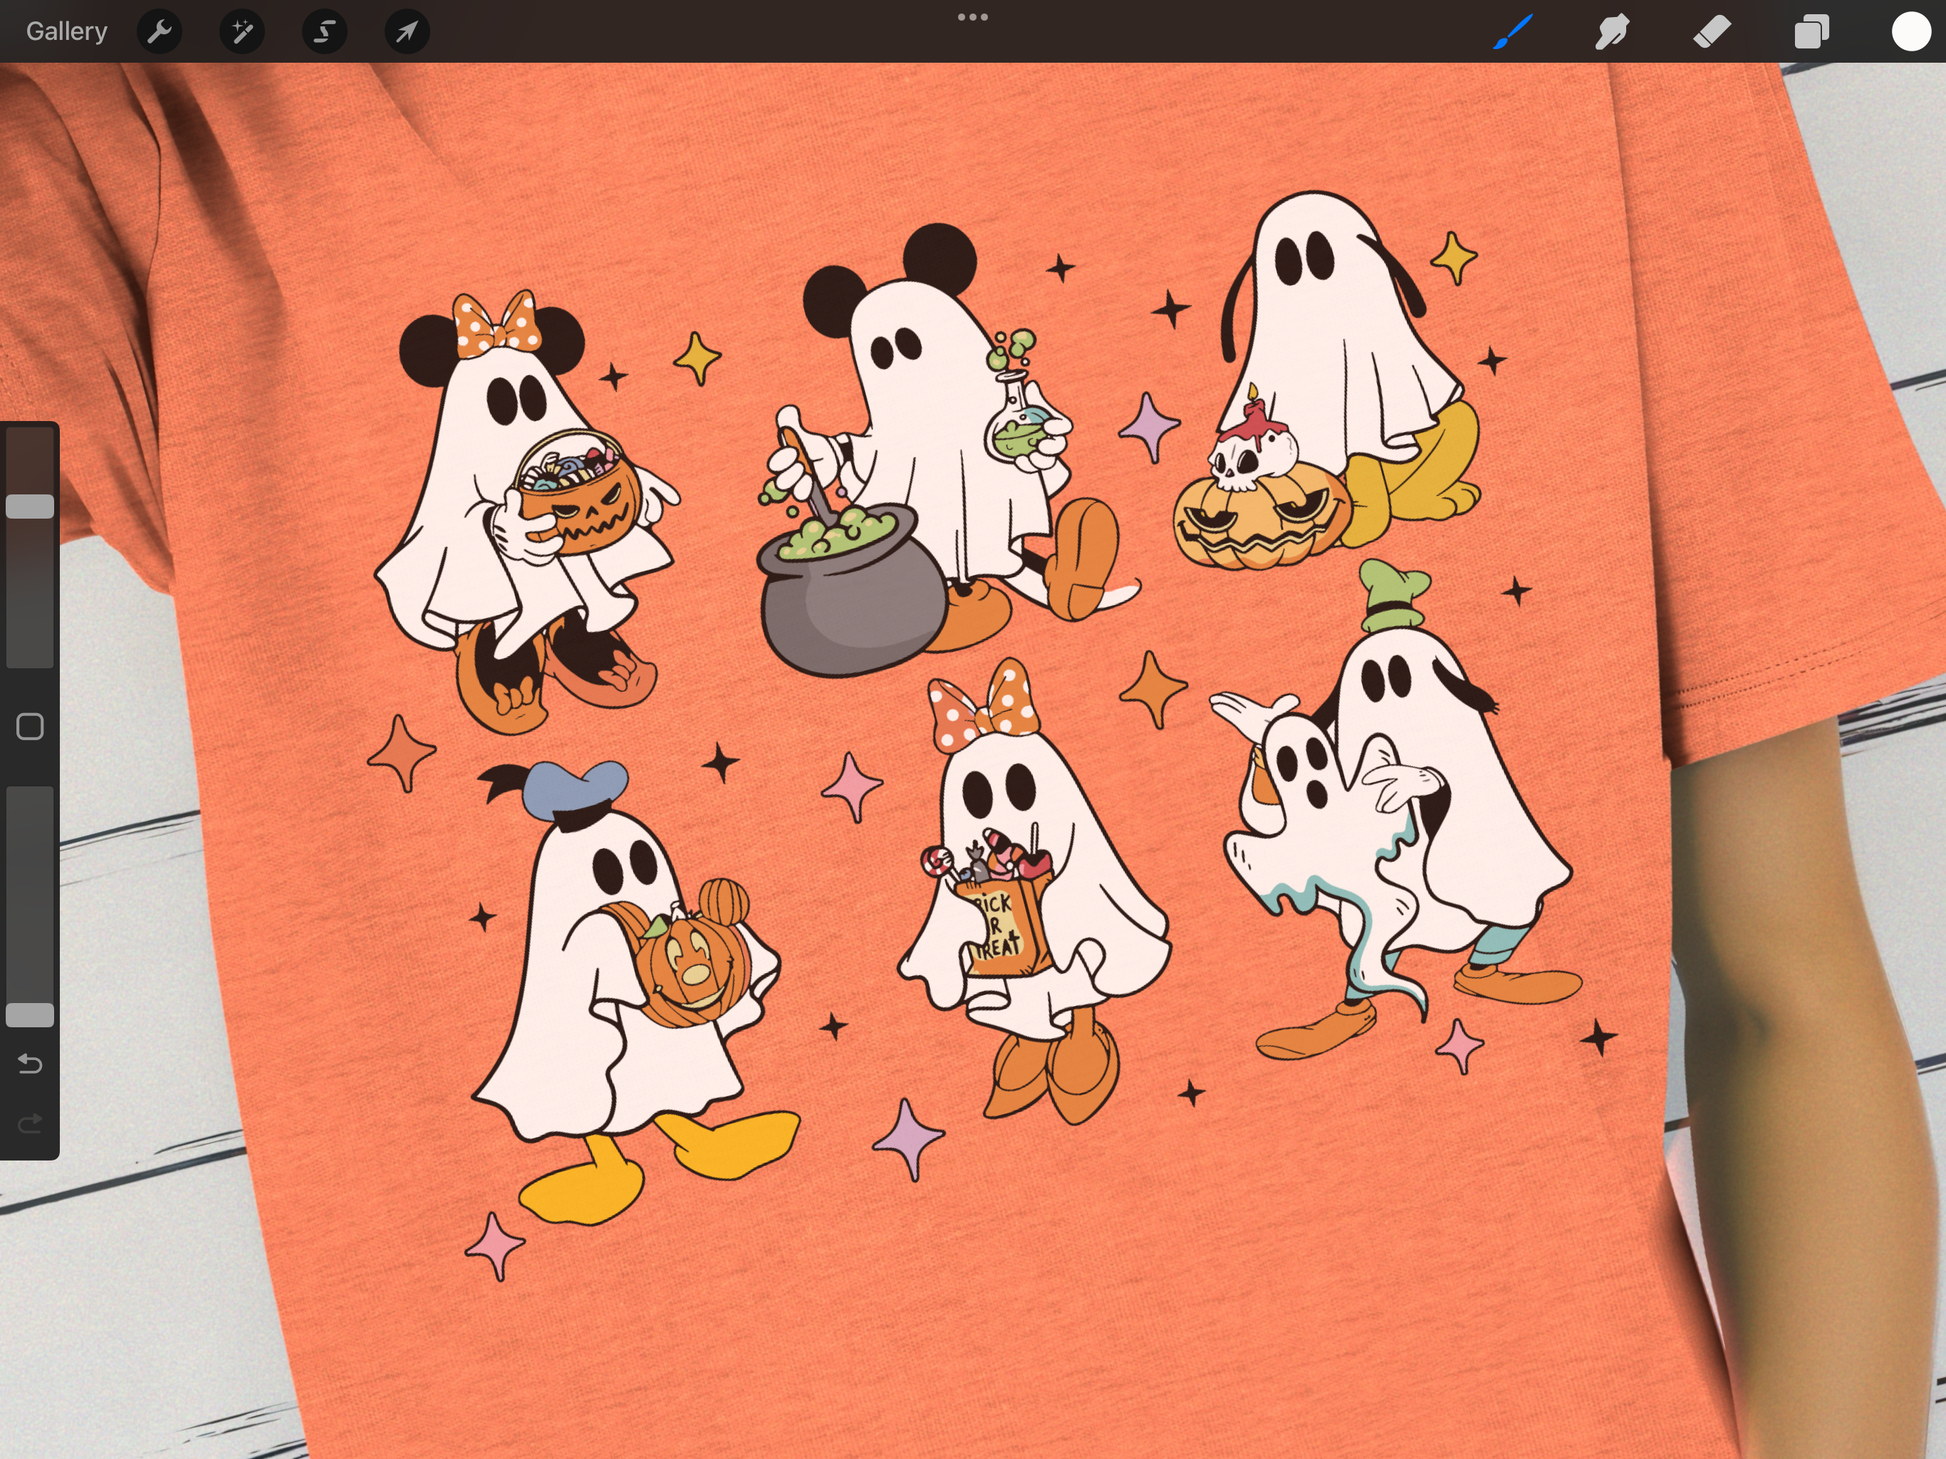Screen dimensions: 1946x1459
Task: Open the Actions wrench menu
Action: [159, 32]
